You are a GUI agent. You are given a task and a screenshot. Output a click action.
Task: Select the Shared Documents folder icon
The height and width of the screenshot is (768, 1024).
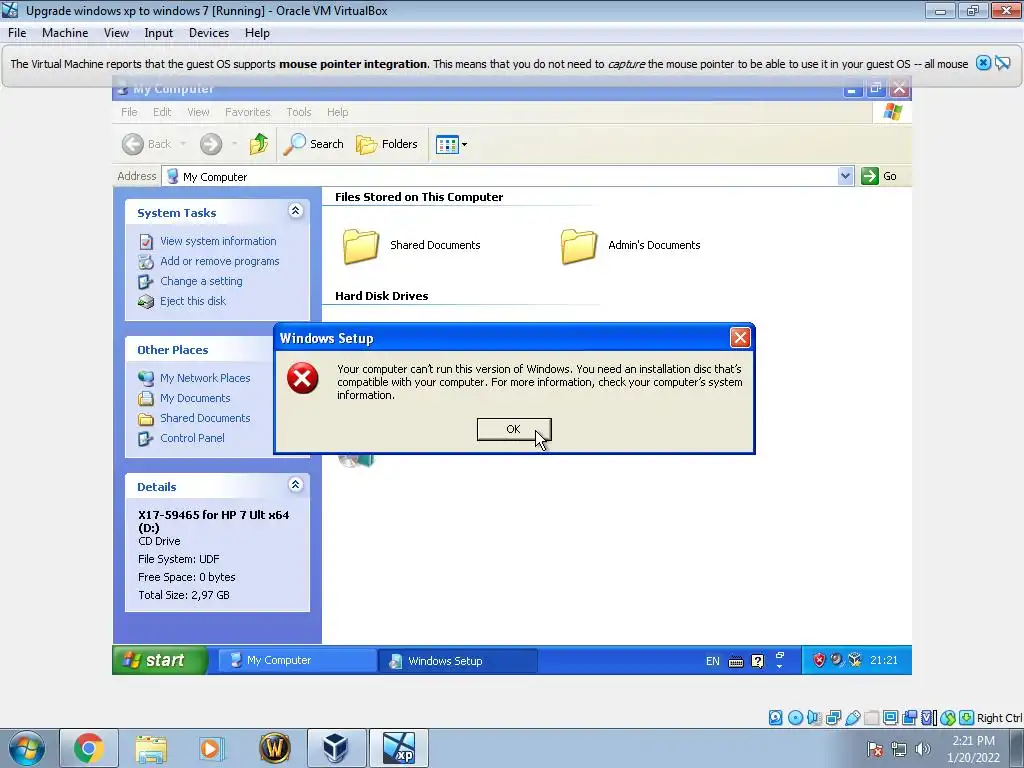[x=361, y=246]
